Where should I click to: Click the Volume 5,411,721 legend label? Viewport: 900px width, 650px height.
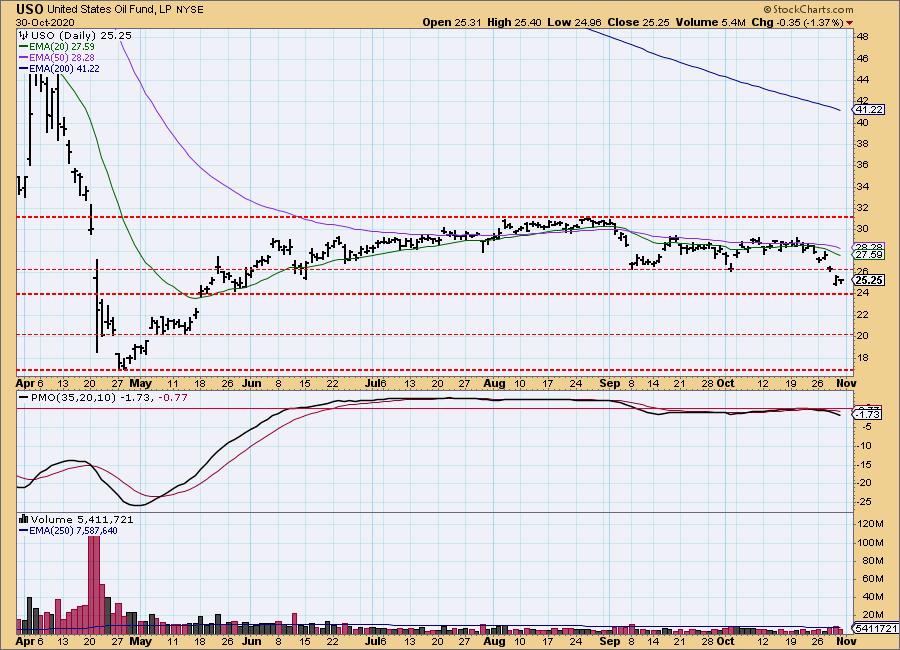click(x=82, y=519)
